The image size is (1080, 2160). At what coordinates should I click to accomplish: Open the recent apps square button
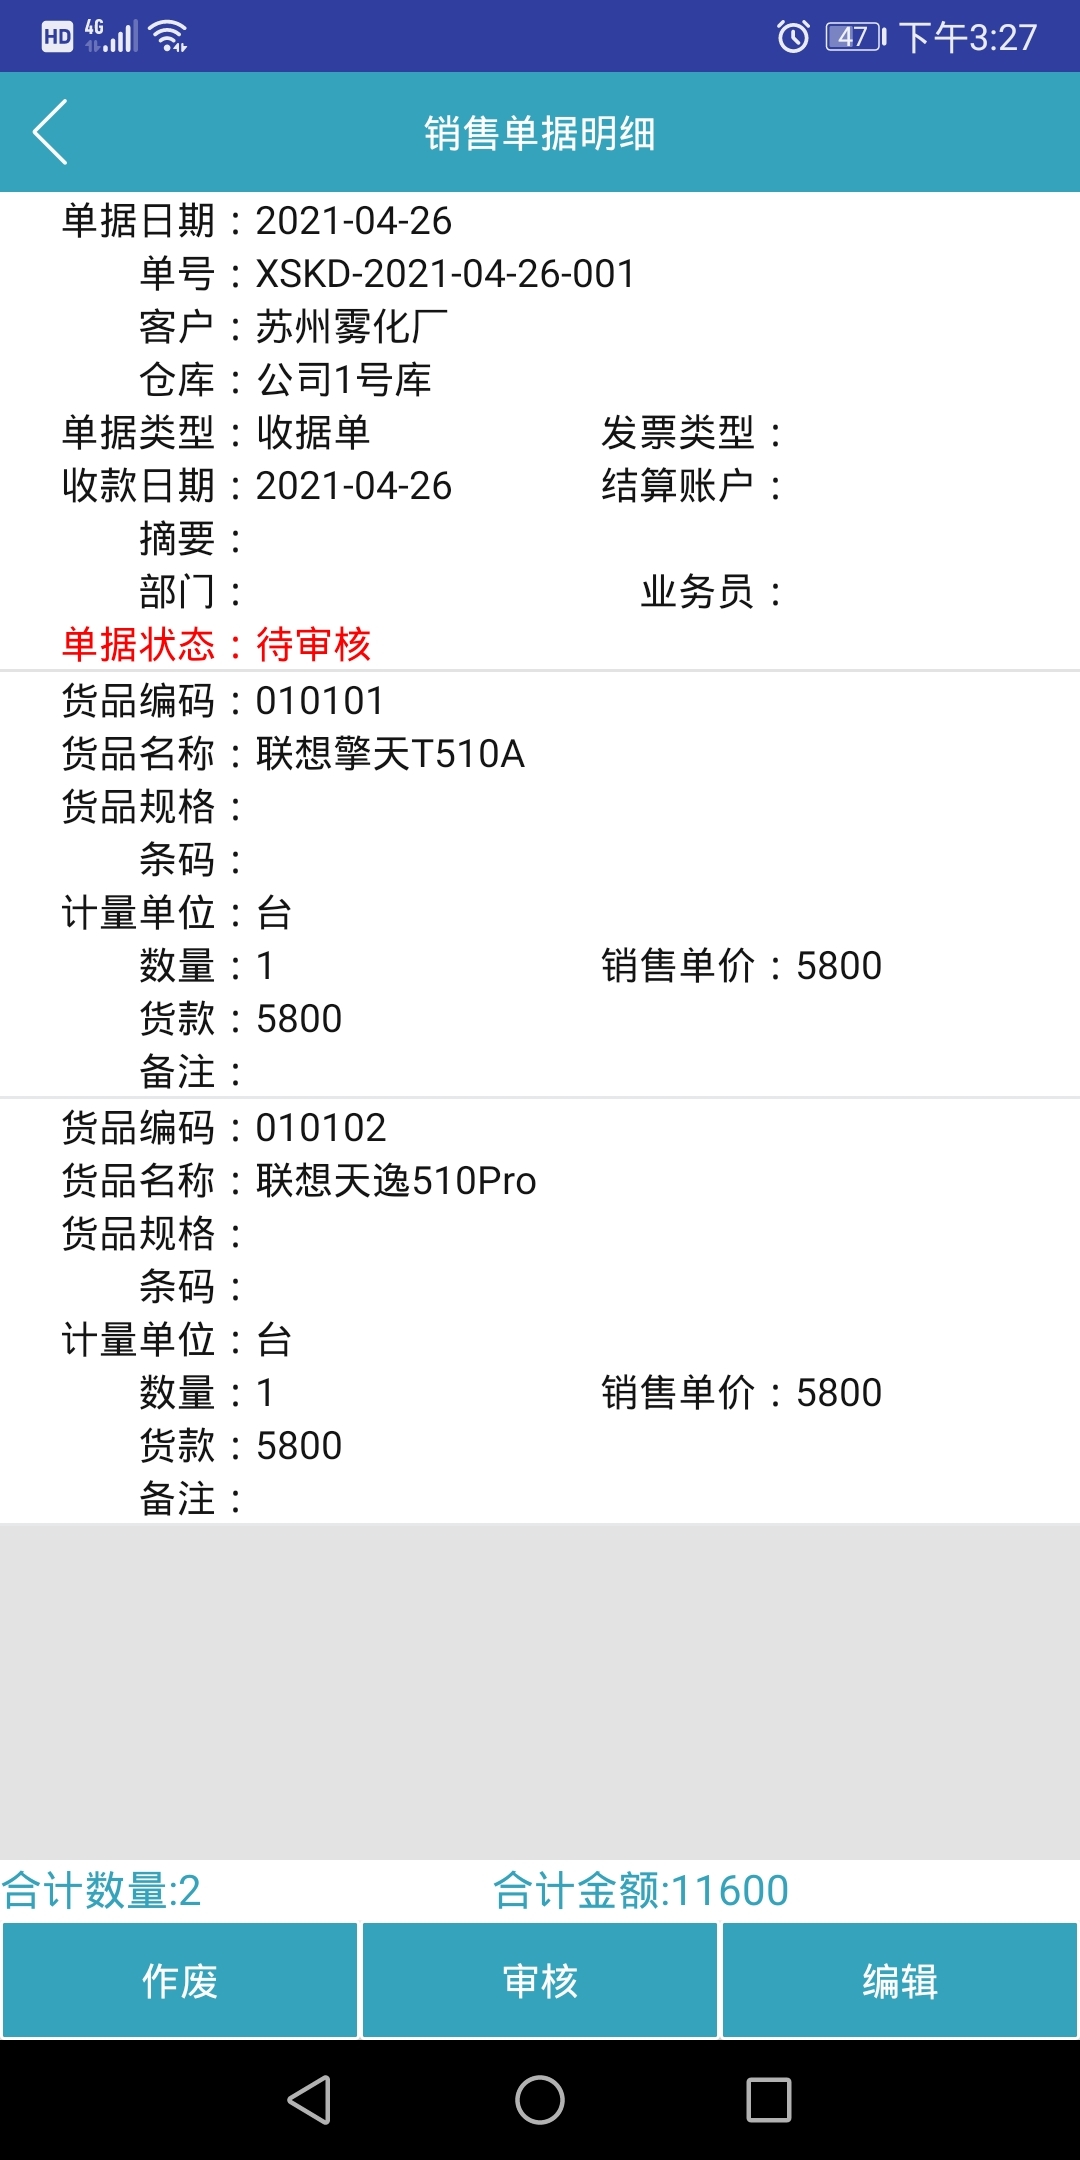pos(768,2099)
